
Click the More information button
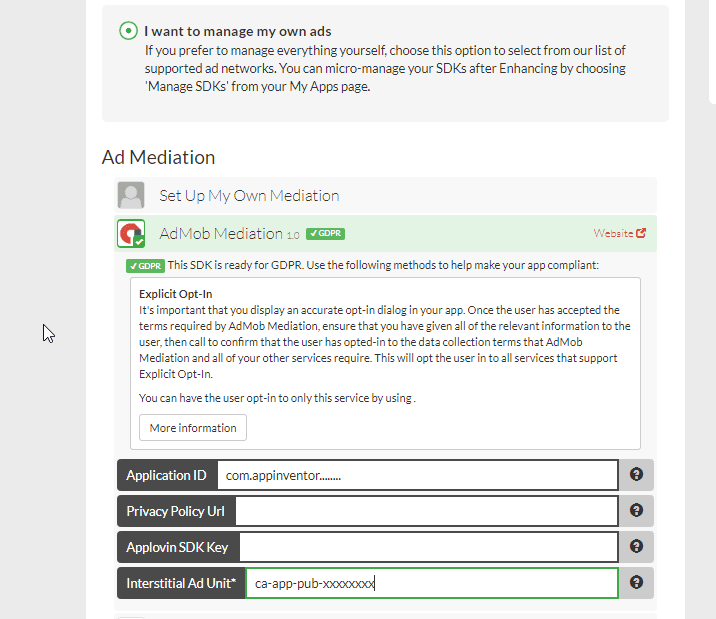click(193, 428)
